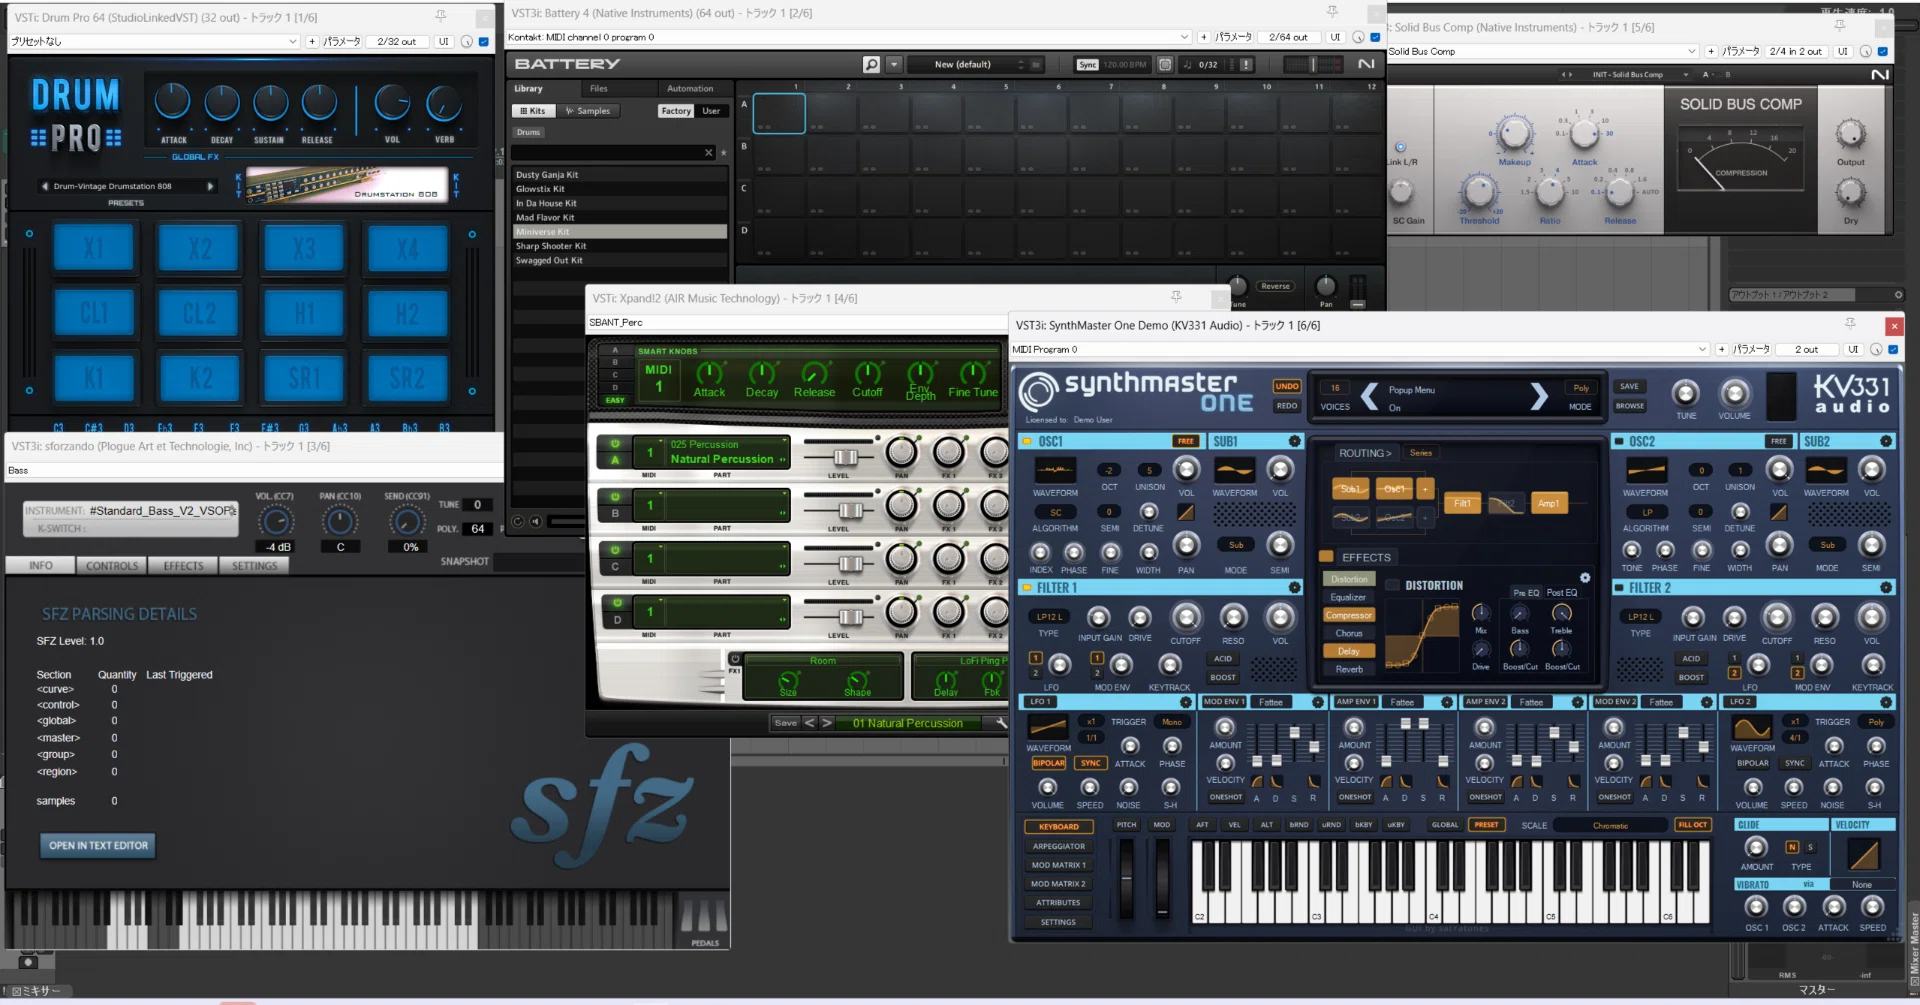Toggle the Drum Pro plugin enable checkbox
Screen dimensions: 1920x1005
pos(484,41)
